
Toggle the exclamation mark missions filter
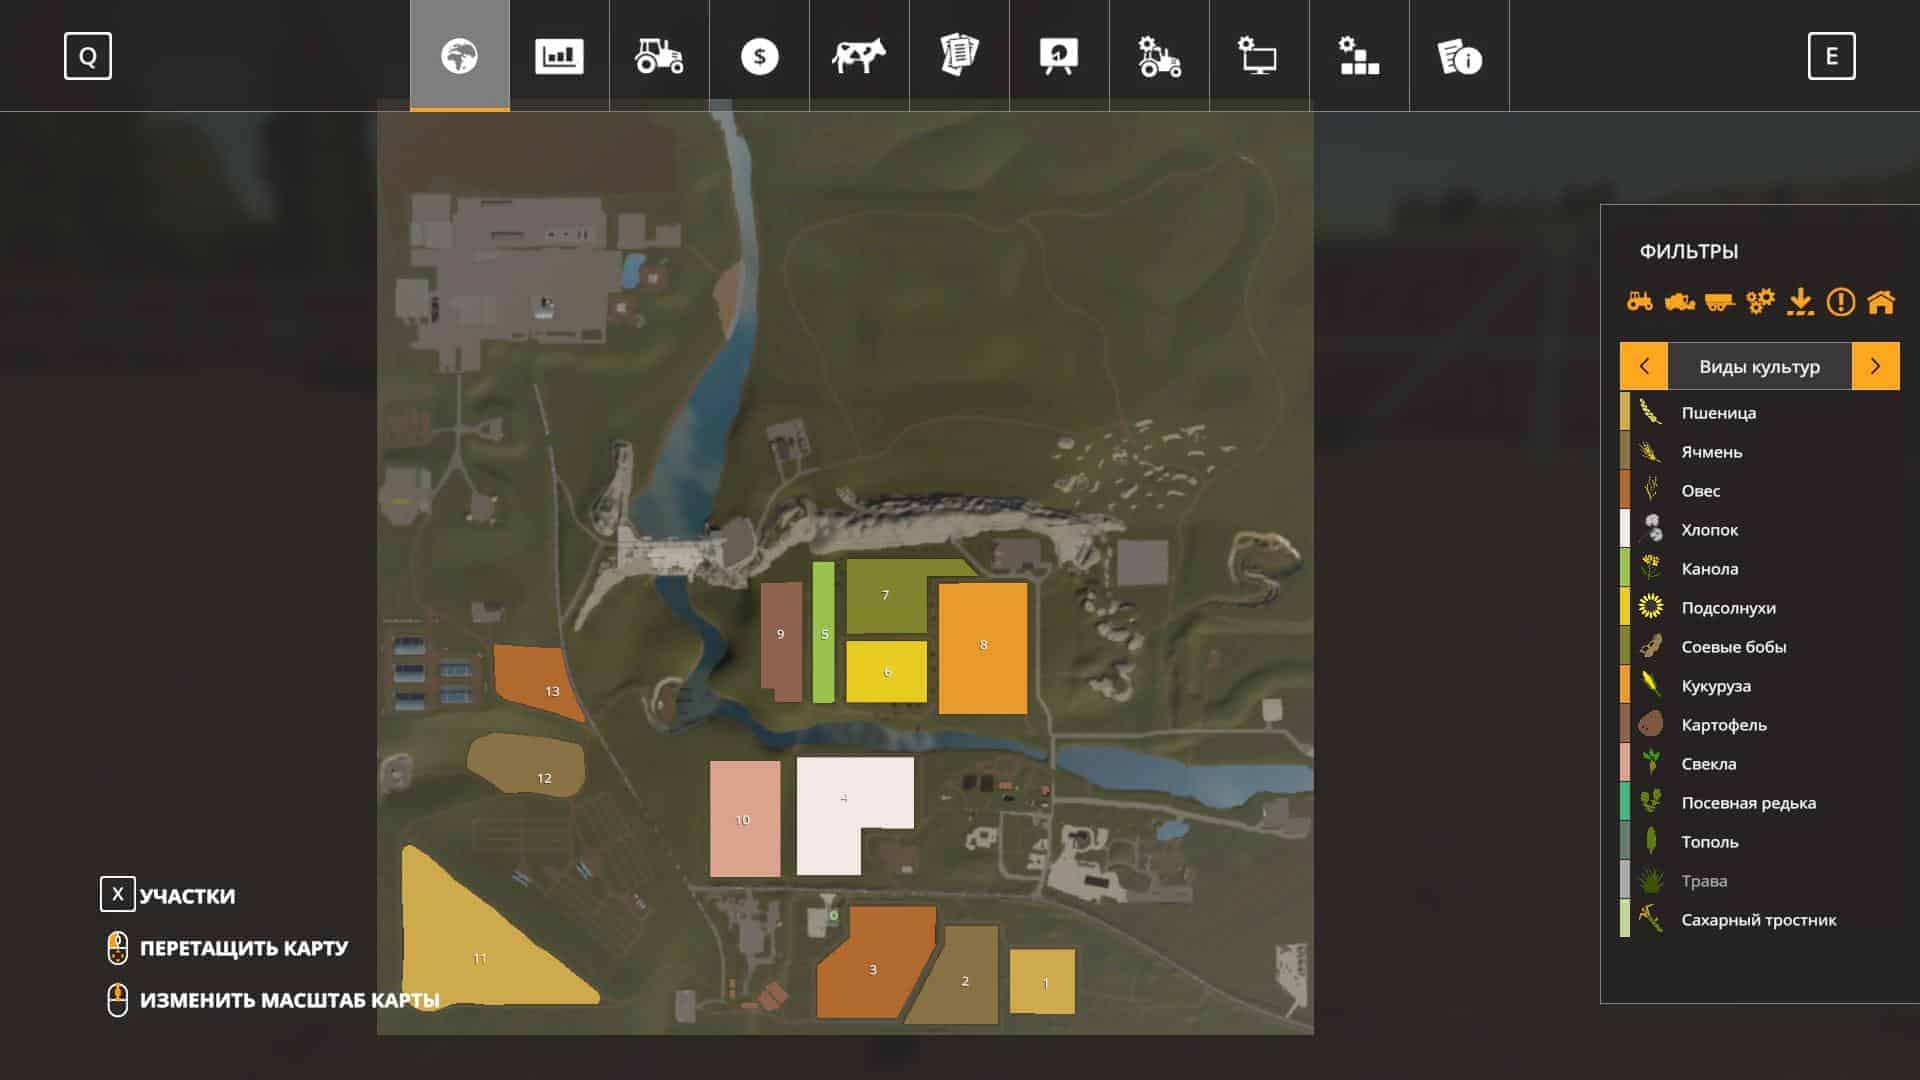click(x=1840, y=301)
